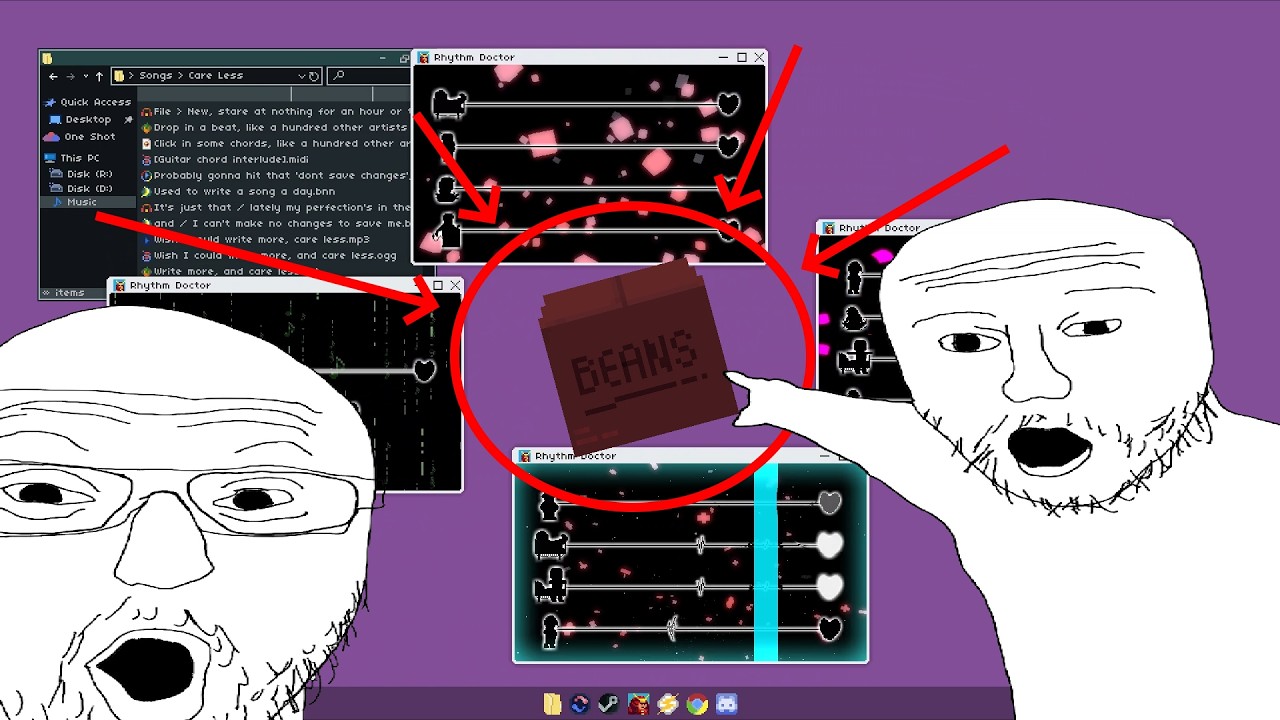Open One Shot cloud folder in sidebar
Screen dimensions: 1280x720
pyautogui.click(x=80, y=137)
